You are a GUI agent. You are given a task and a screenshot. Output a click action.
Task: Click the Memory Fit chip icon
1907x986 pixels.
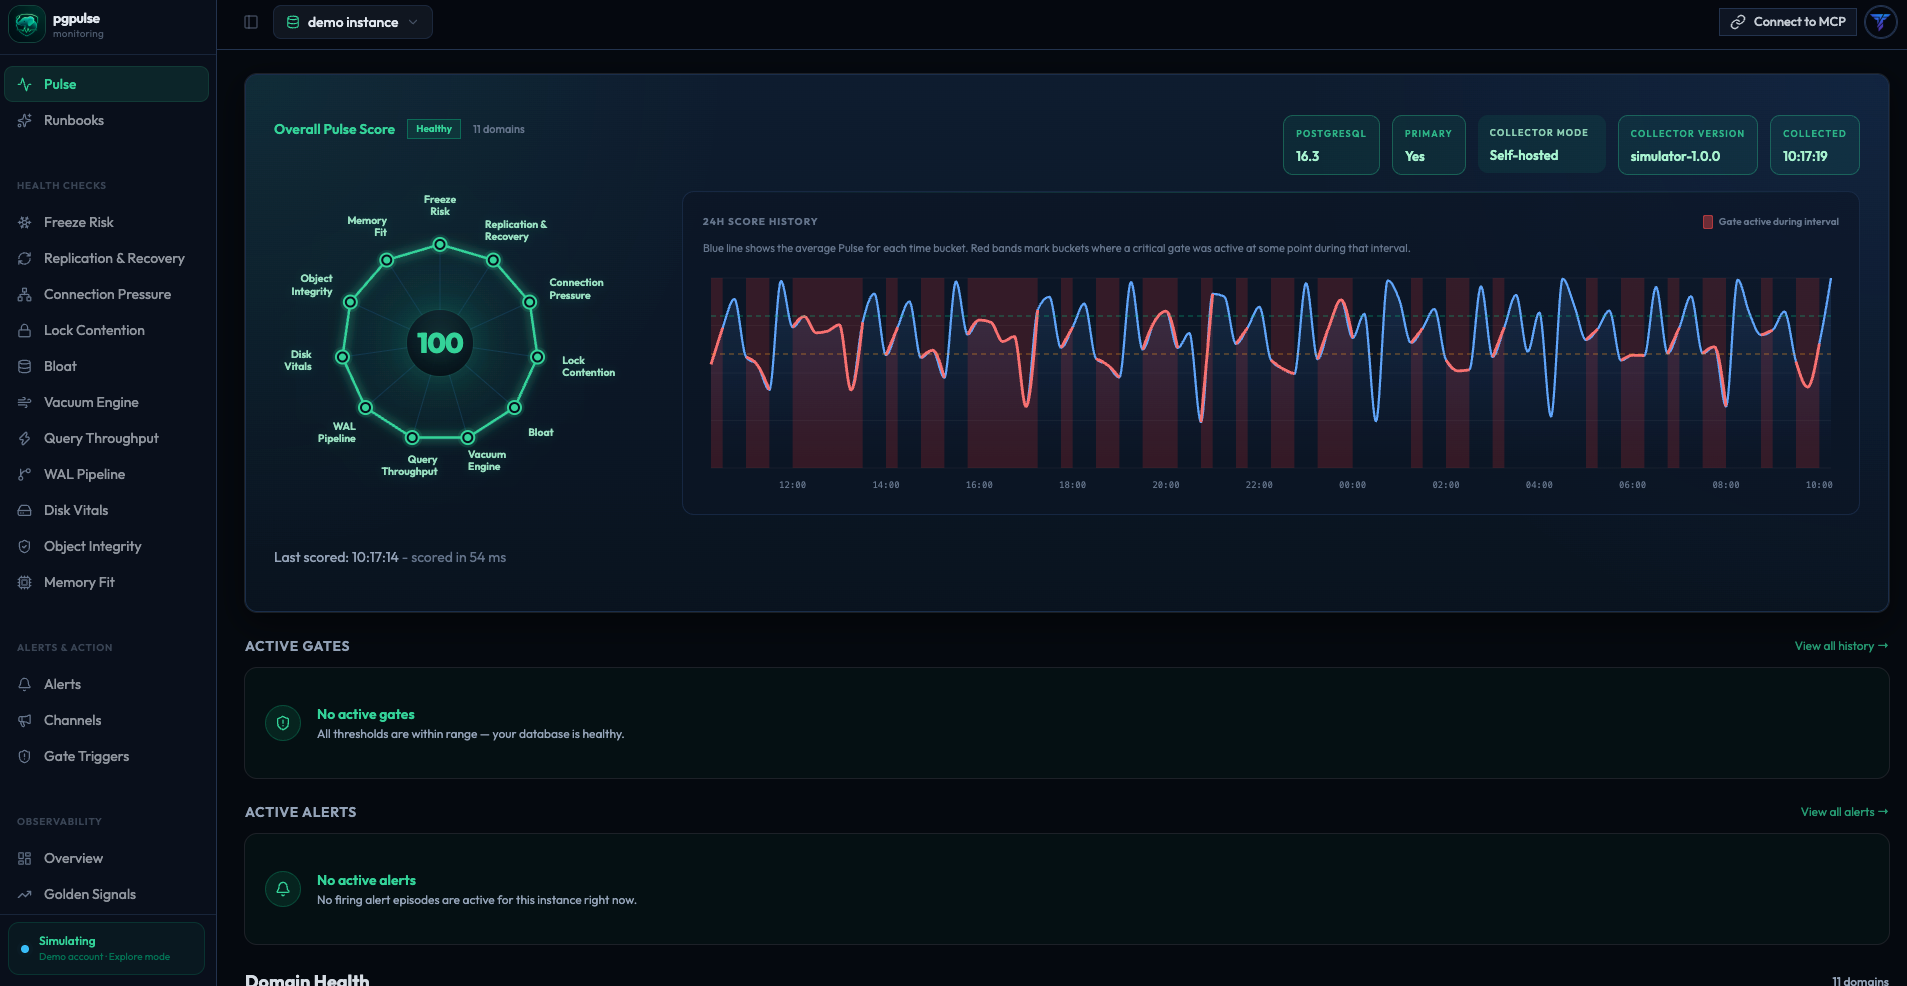25,582
